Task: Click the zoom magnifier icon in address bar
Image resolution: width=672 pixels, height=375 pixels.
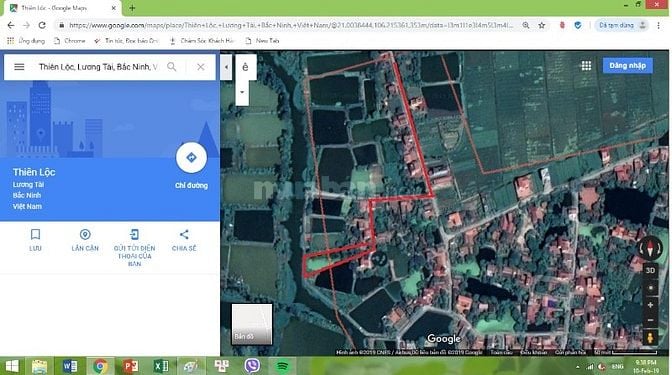Action: tap(525, 25)
